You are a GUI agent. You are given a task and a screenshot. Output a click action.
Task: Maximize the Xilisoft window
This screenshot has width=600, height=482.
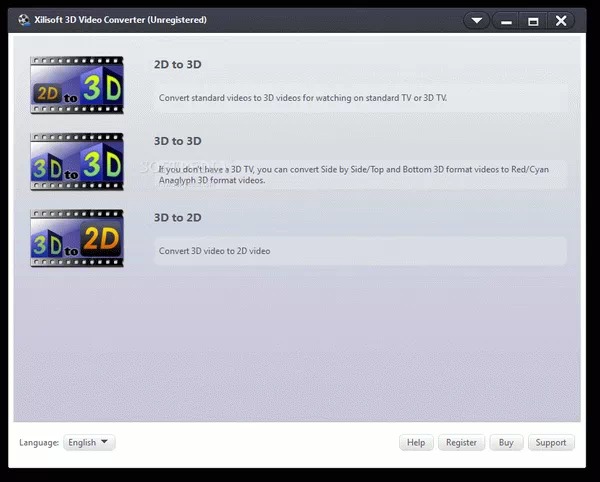click(533, 21)
